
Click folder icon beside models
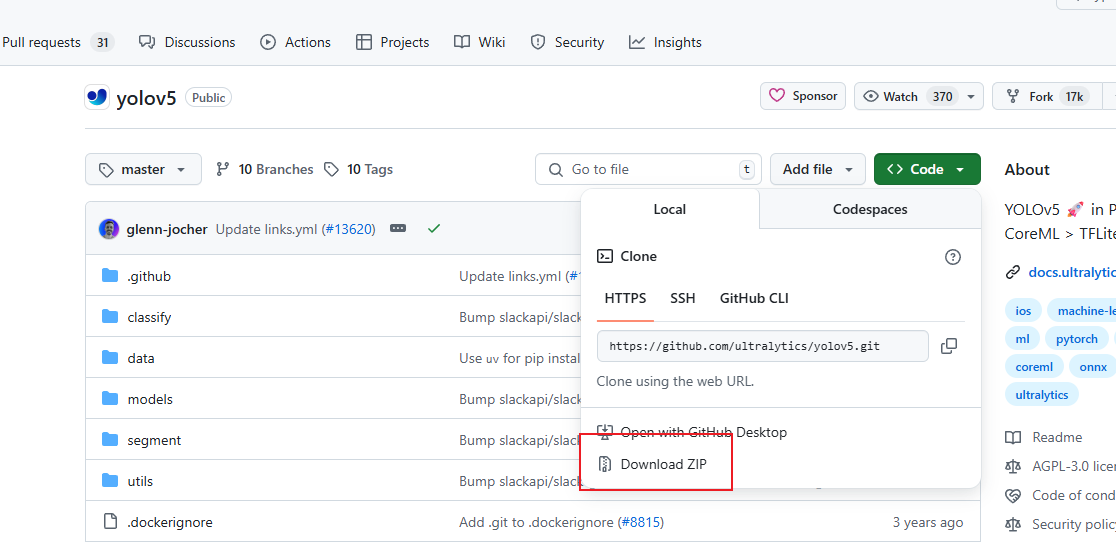click(x=110, y=398)
